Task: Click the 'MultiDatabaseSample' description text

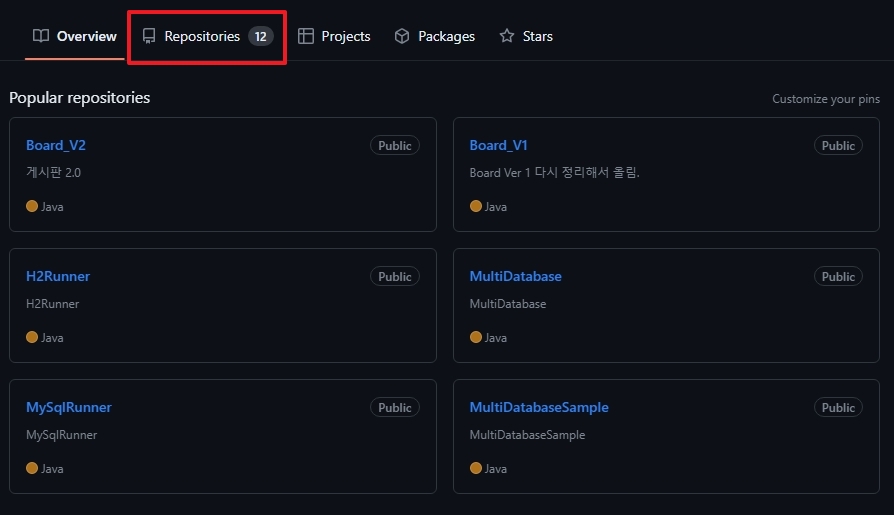Action: [527, 435]
